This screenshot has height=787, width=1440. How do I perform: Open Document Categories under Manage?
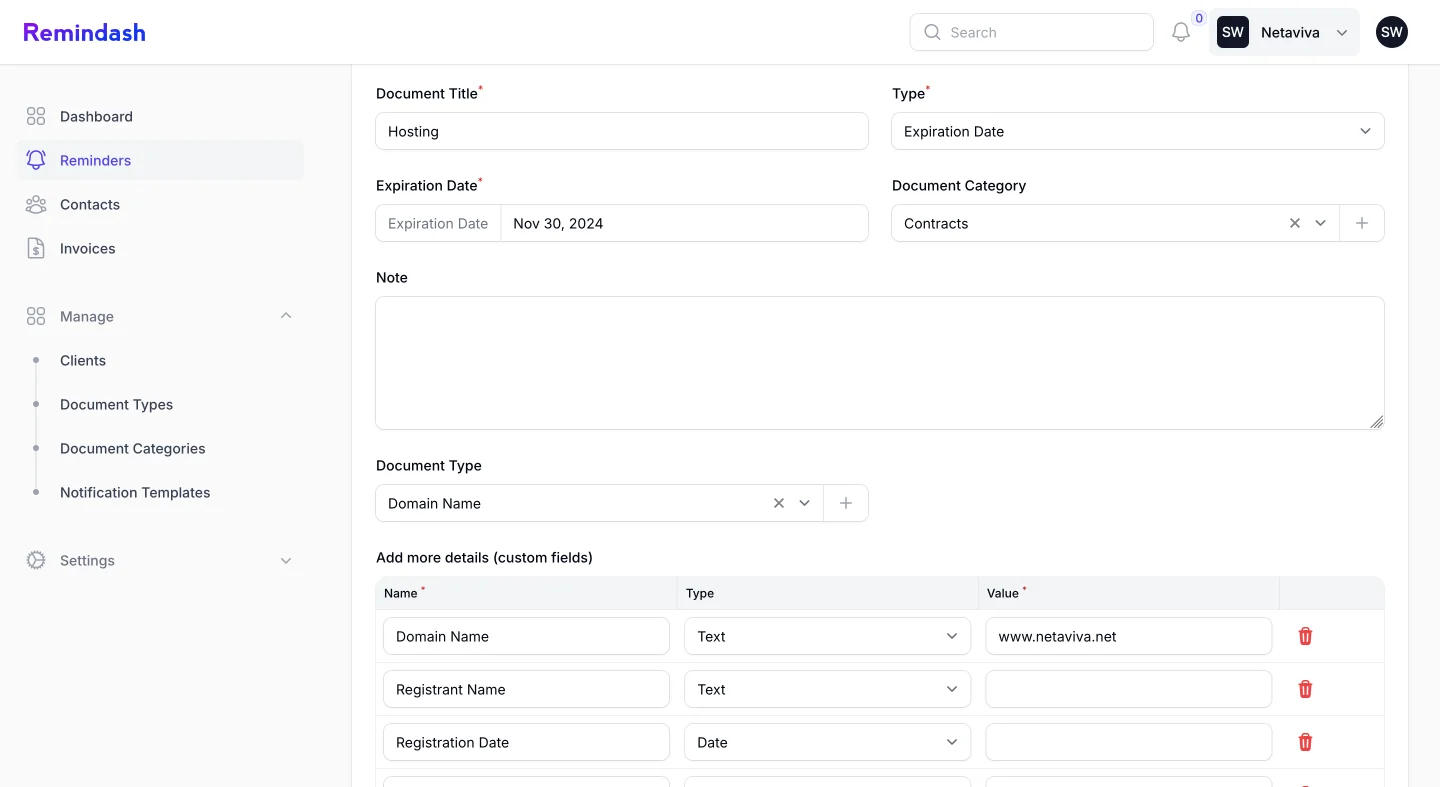click(133, 448)
